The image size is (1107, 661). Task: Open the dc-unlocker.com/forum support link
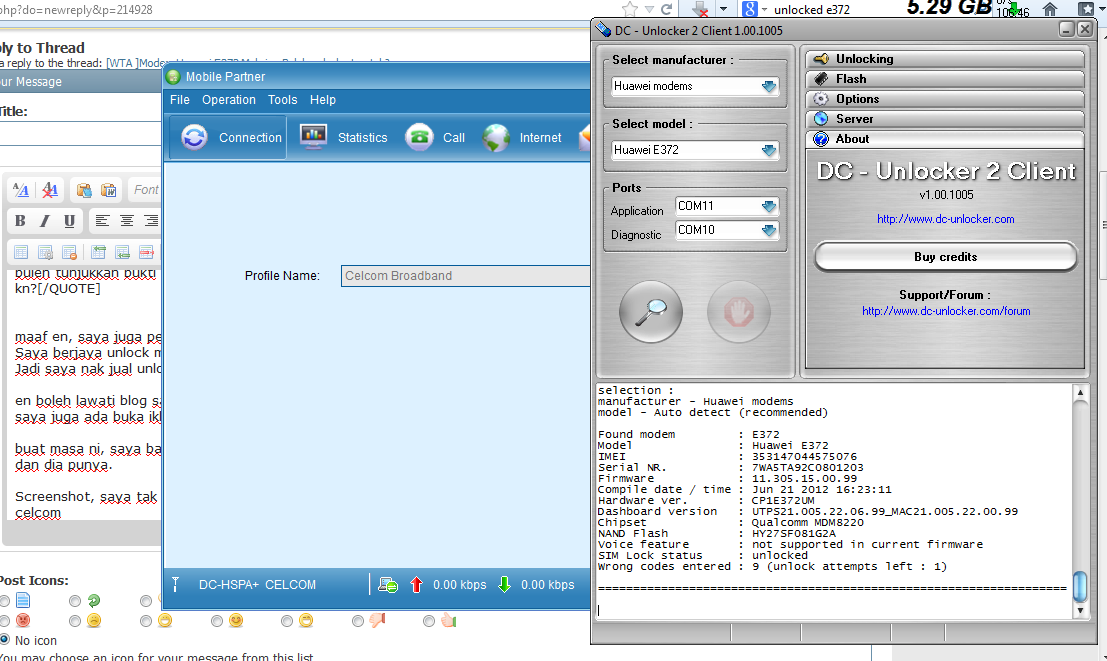click(945, 311)
